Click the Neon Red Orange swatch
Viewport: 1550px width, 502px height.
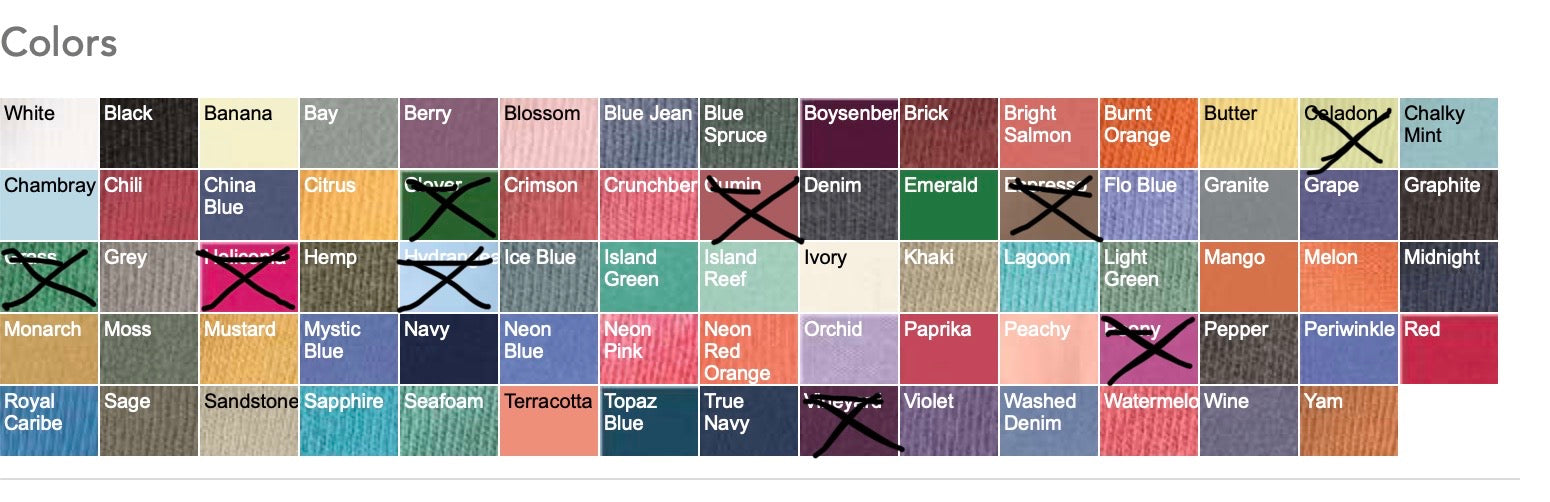coord(749,349)
